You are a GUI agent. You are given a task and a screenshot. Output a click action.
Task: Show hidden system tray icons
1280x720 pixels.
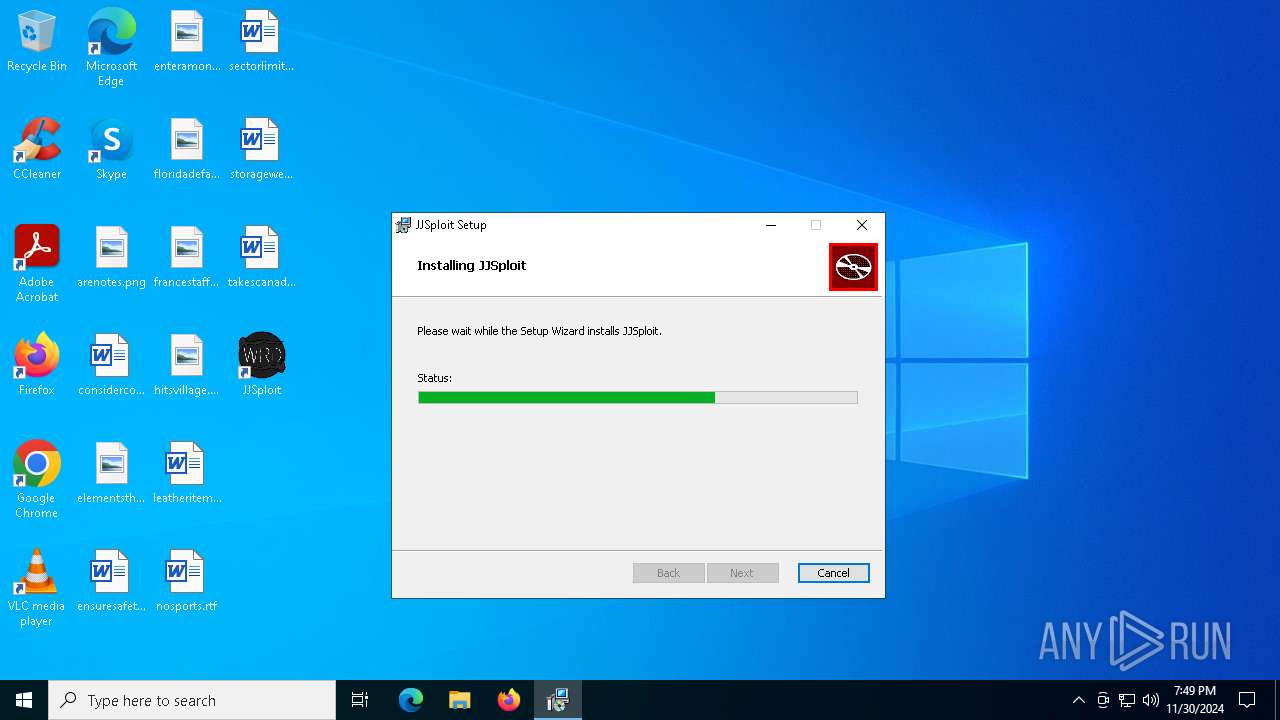click(x=1078, y=700)
